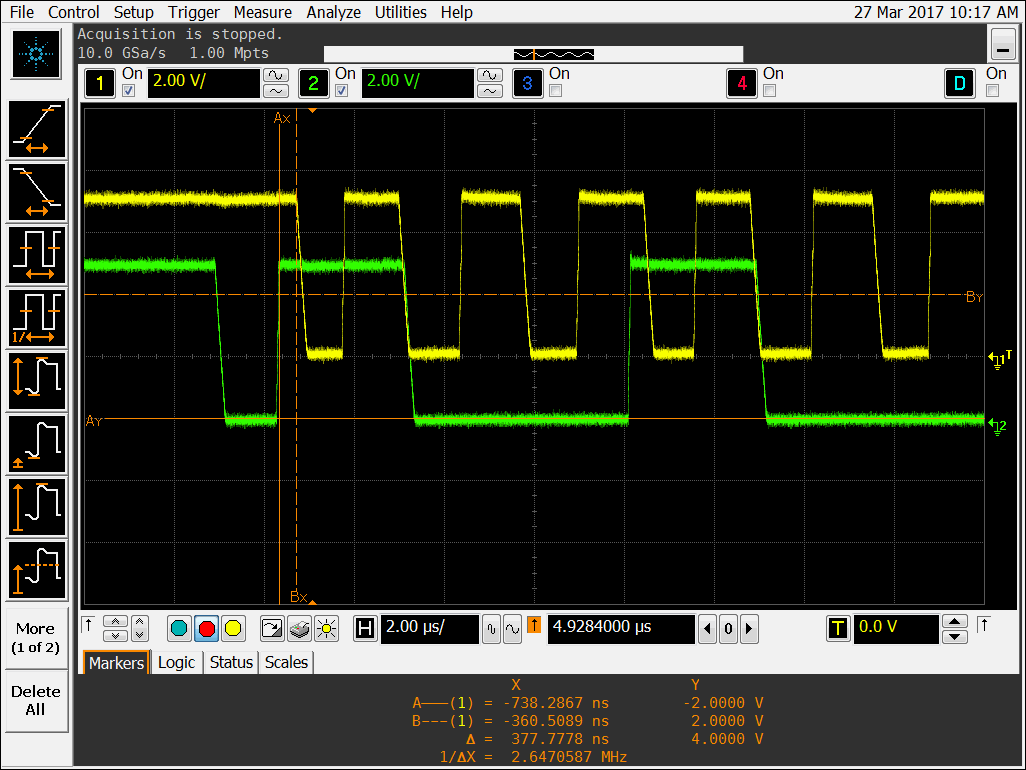Uncheck the channel 2 On checkbox
The width and height of the screenshot is (1026, 770).
[342, 91]
